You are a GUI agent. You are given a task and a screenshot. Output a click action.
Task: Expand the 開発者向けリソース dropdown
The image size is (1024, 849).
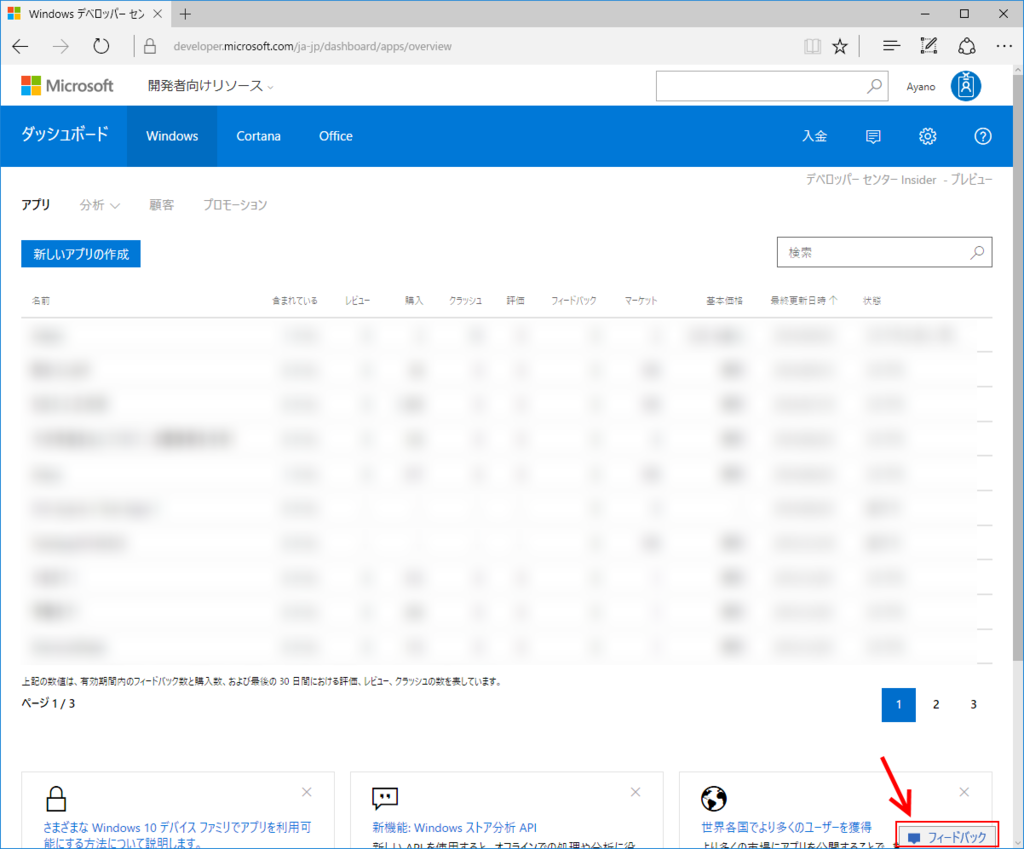pos(210,86)
